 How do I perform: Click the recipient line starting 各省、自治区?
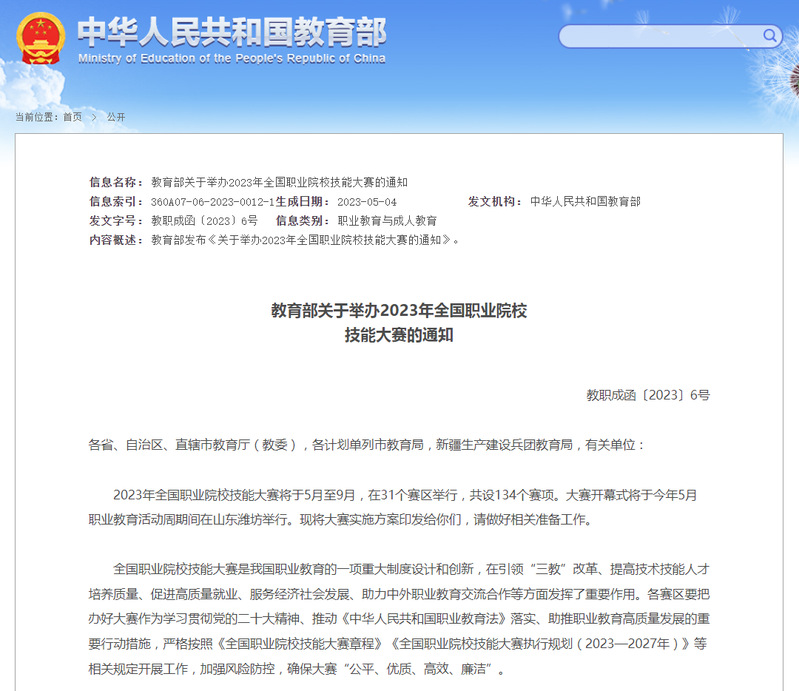(367, 444)
